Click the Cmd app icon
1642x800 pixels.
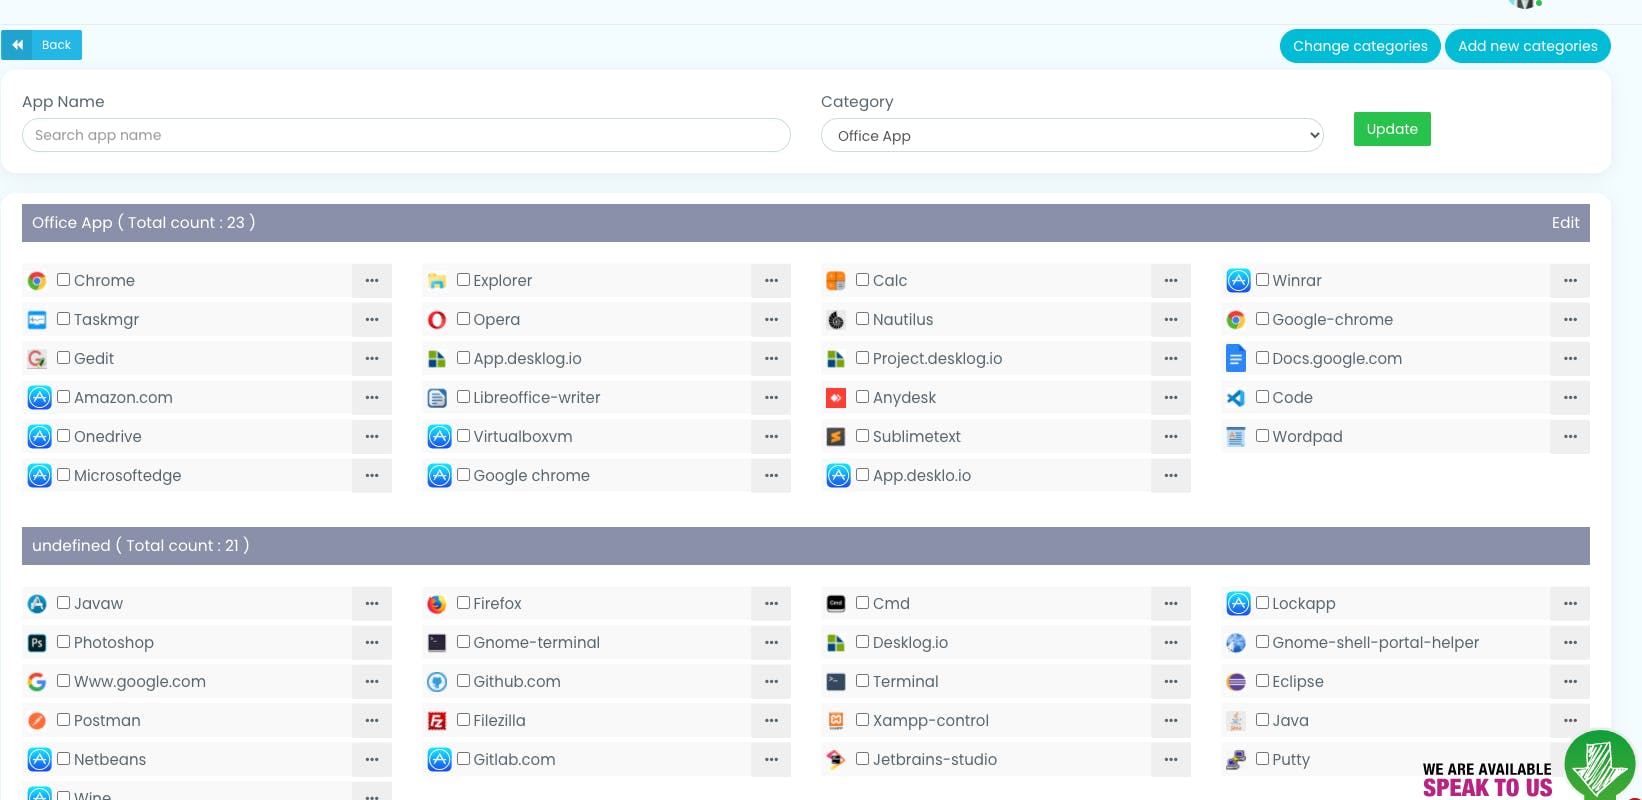836,604
